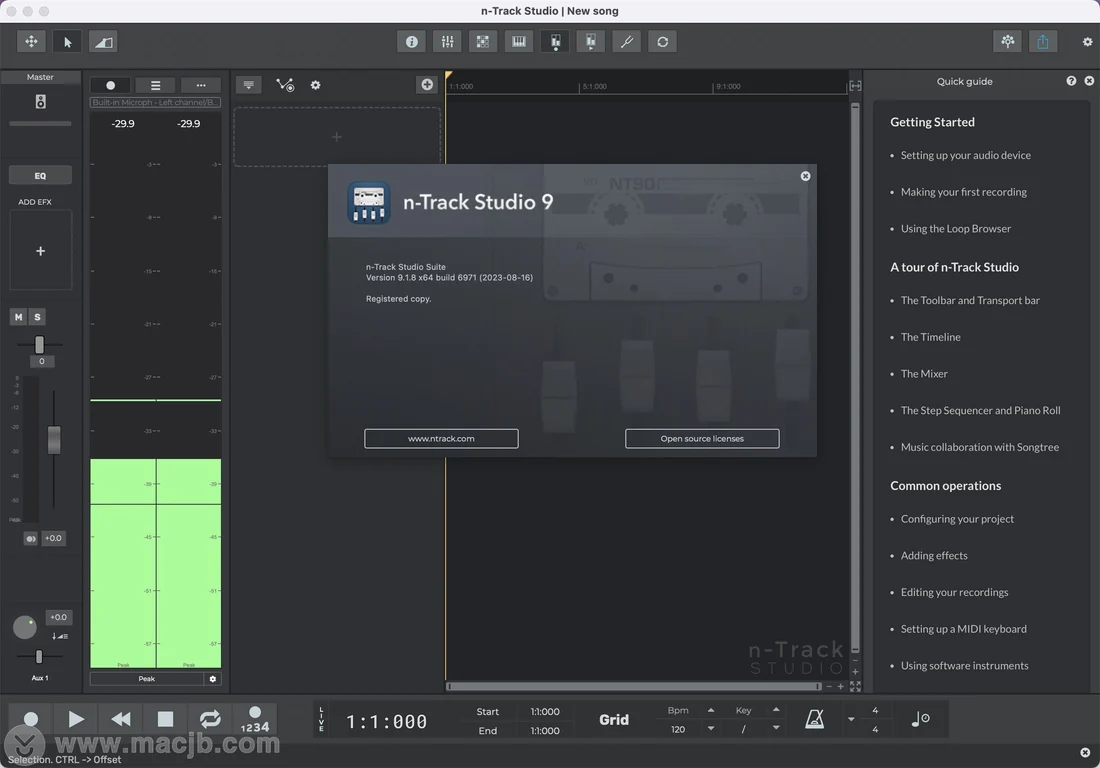Open the Peak meter mode selector
Screen dimensions: 1100x768
tap(147, 679)
